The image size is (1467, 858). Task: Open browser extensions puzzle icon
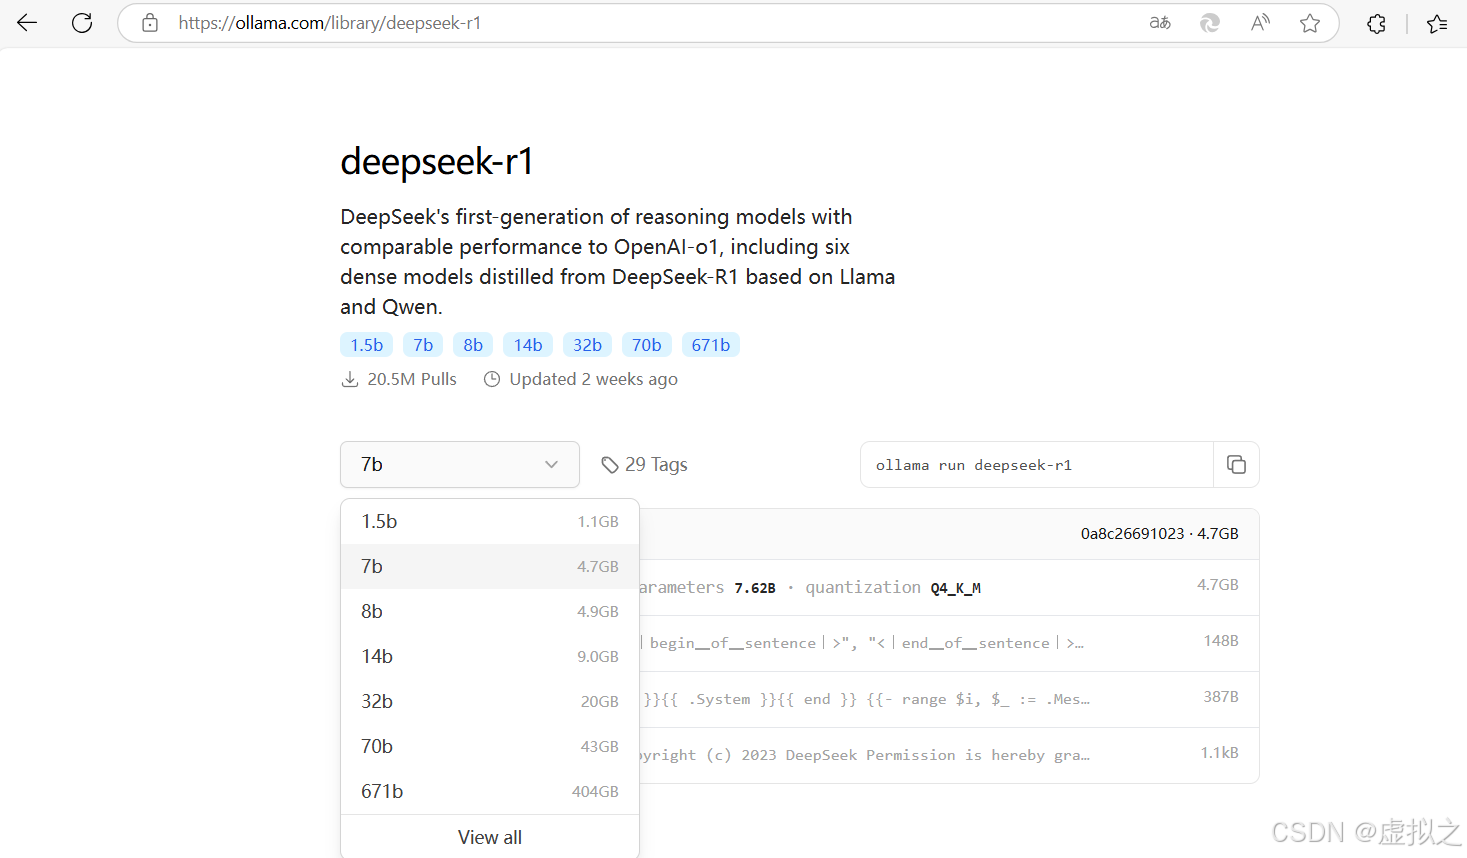(x=1376, y=23)
